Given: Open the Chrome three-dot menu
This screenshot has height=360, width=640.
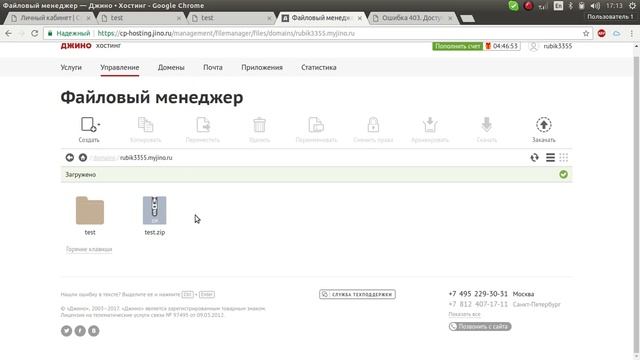Looking at the screenshot, I should coord(631,33).
